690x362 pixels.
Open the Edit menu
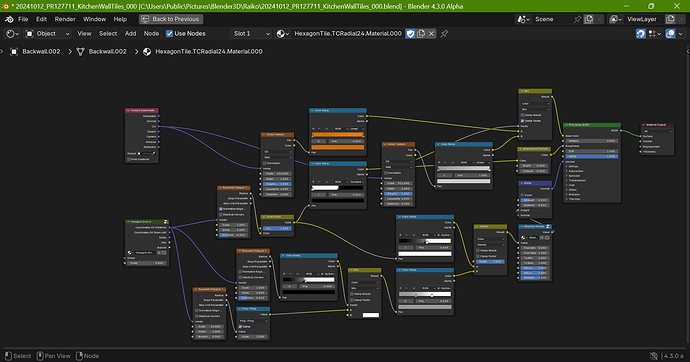pos(41,19)
